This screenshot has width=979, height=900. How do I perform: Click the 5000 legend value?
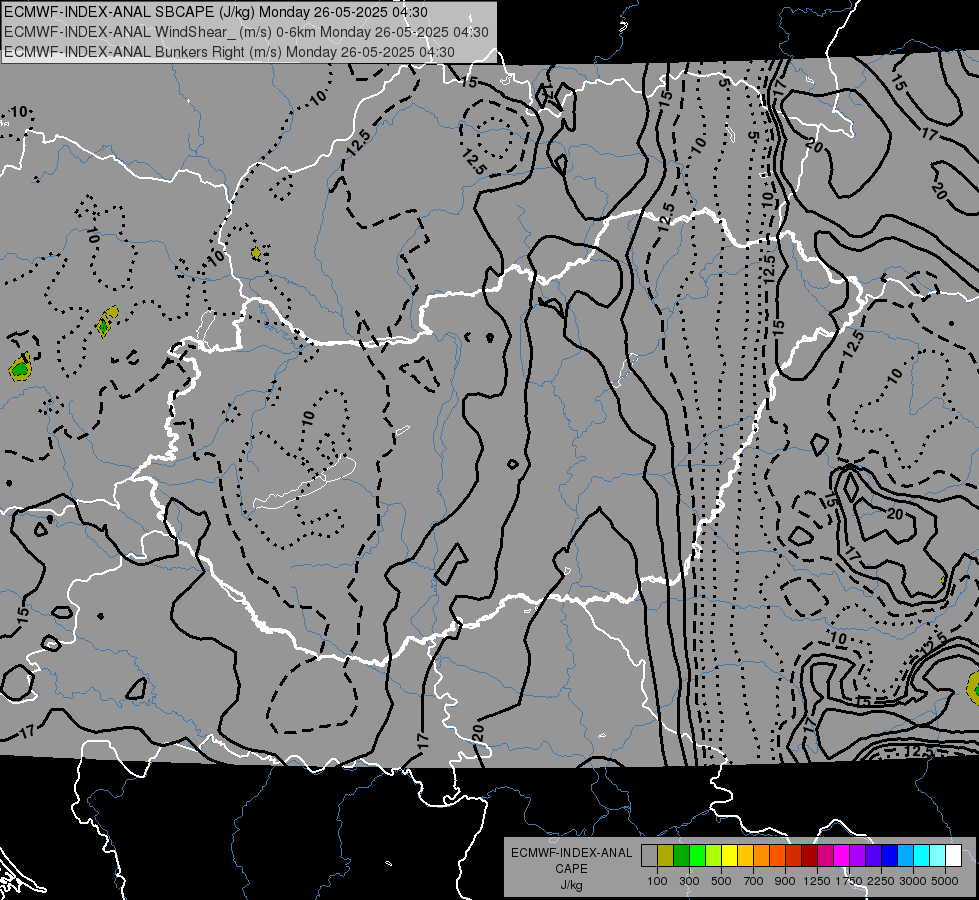(x=945, y=881)
